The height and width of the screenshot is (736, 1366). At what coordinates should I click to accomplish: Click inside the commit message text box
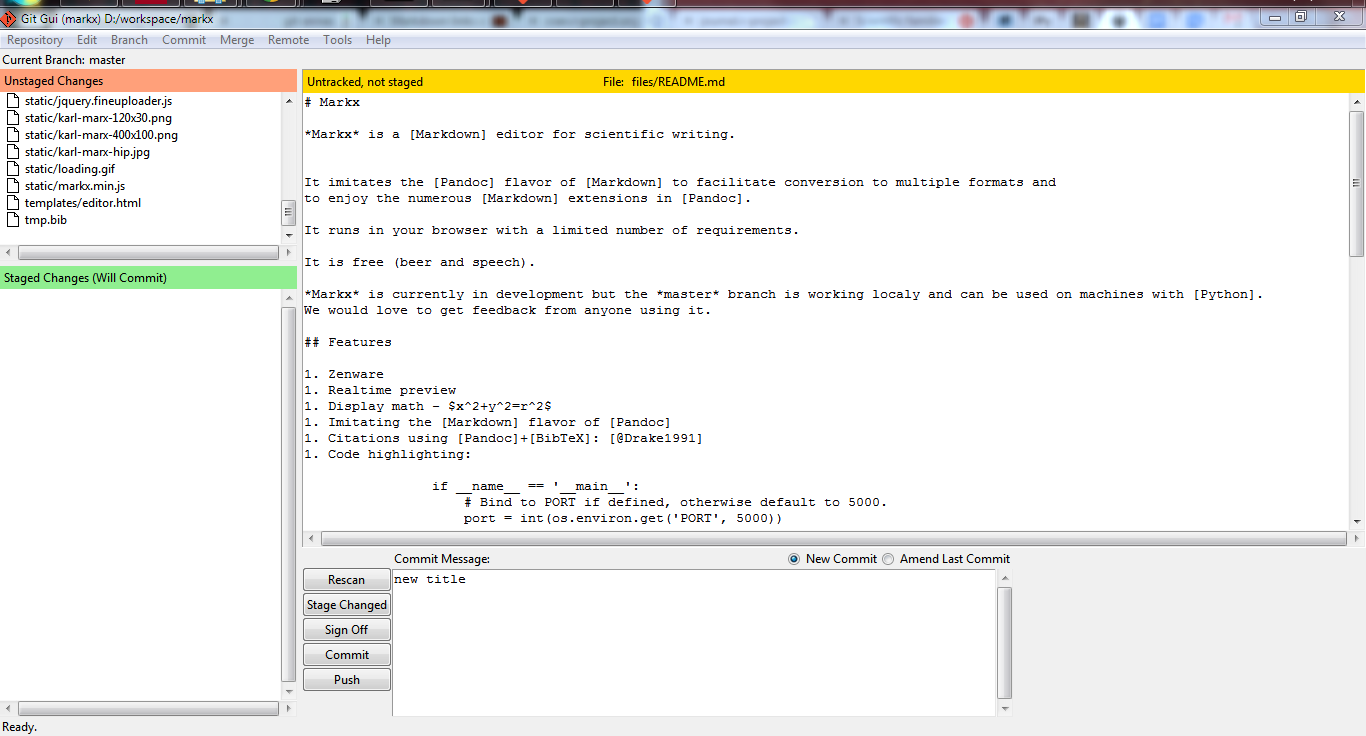pyautogui.click(x=694, y=643)
